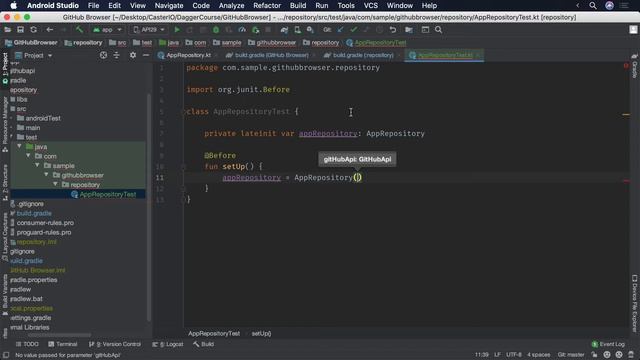The height and width of the screenshot is (360, 640).
Task: Toggle the tool window bars icon at bottom-left
Action: click(5, 356)
